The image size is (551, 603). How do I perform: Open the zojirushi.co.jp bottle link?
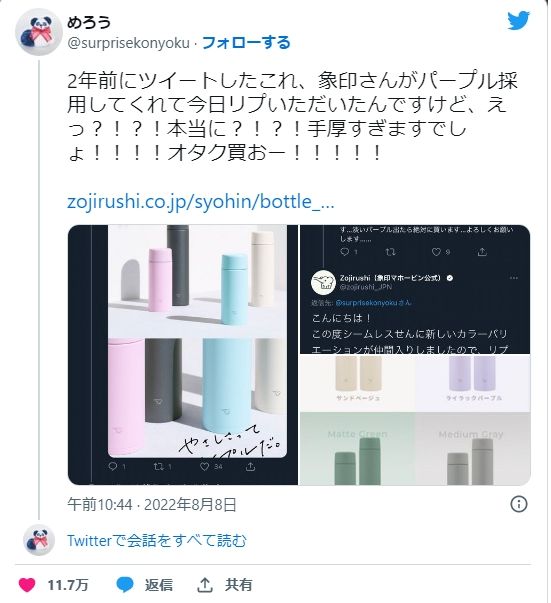pyautogui.click(x=200, y=202)
